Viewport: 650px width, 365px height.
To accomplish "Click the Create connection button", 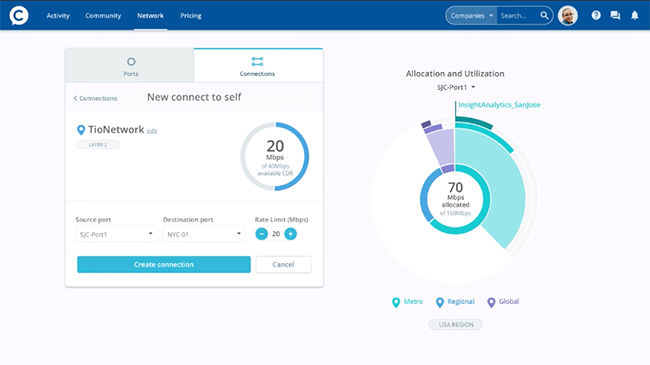I will click(164, 264).
